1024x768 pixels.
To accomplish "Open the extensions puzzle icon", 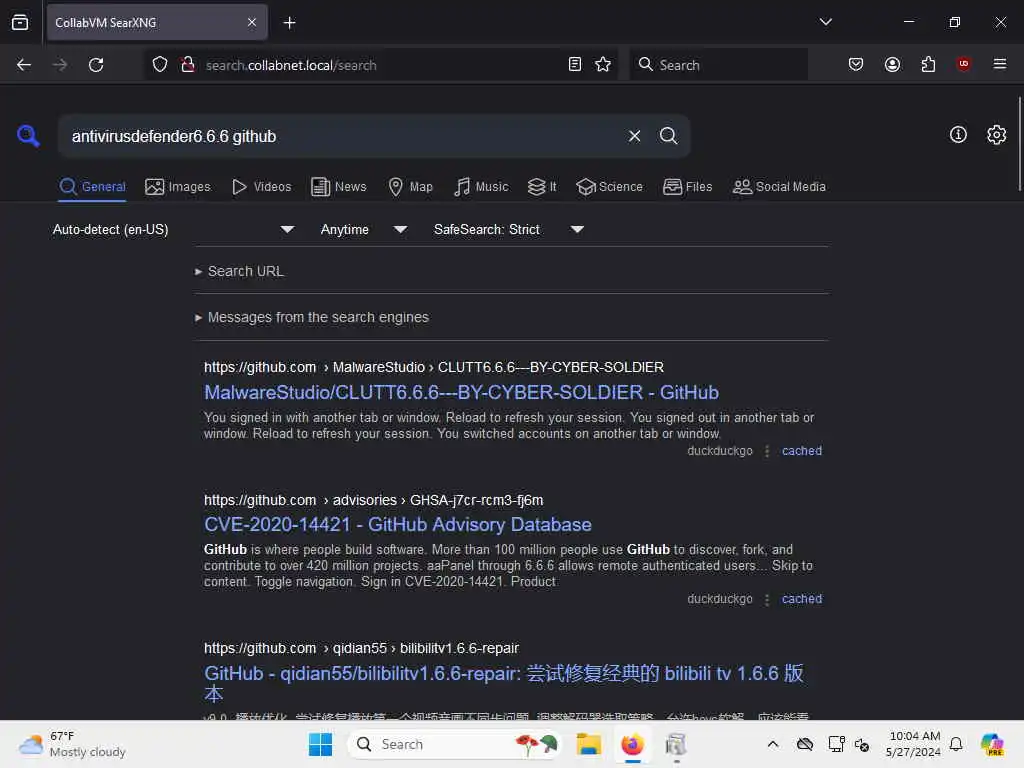I will (x=928, y=65).
